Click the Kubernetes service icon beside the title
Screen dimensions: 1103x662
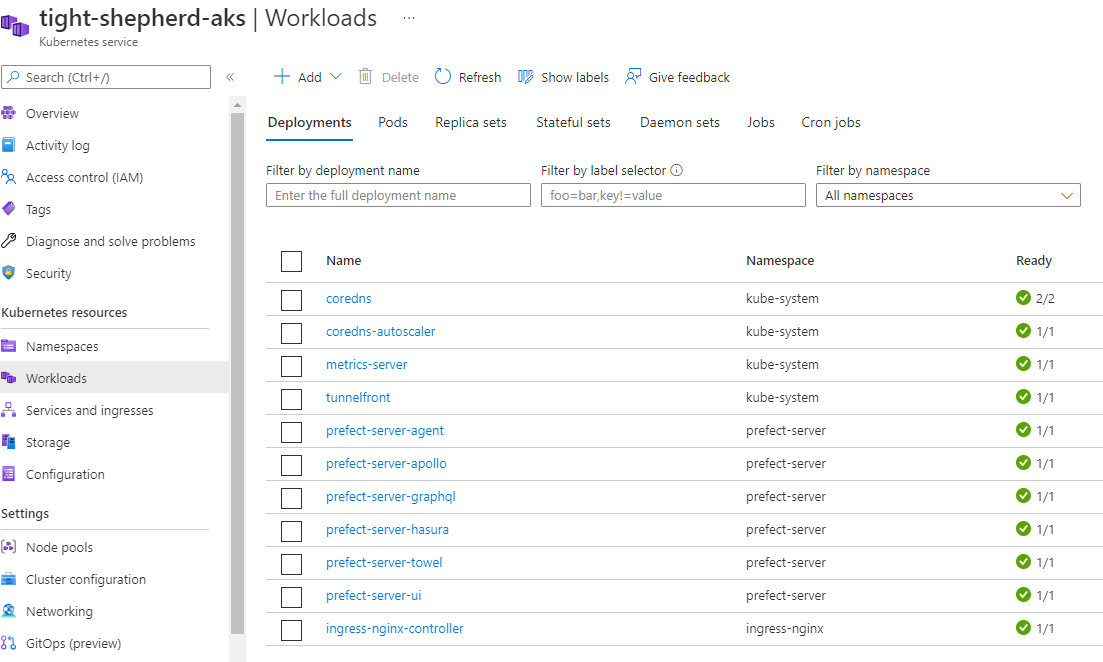(15, 26)
